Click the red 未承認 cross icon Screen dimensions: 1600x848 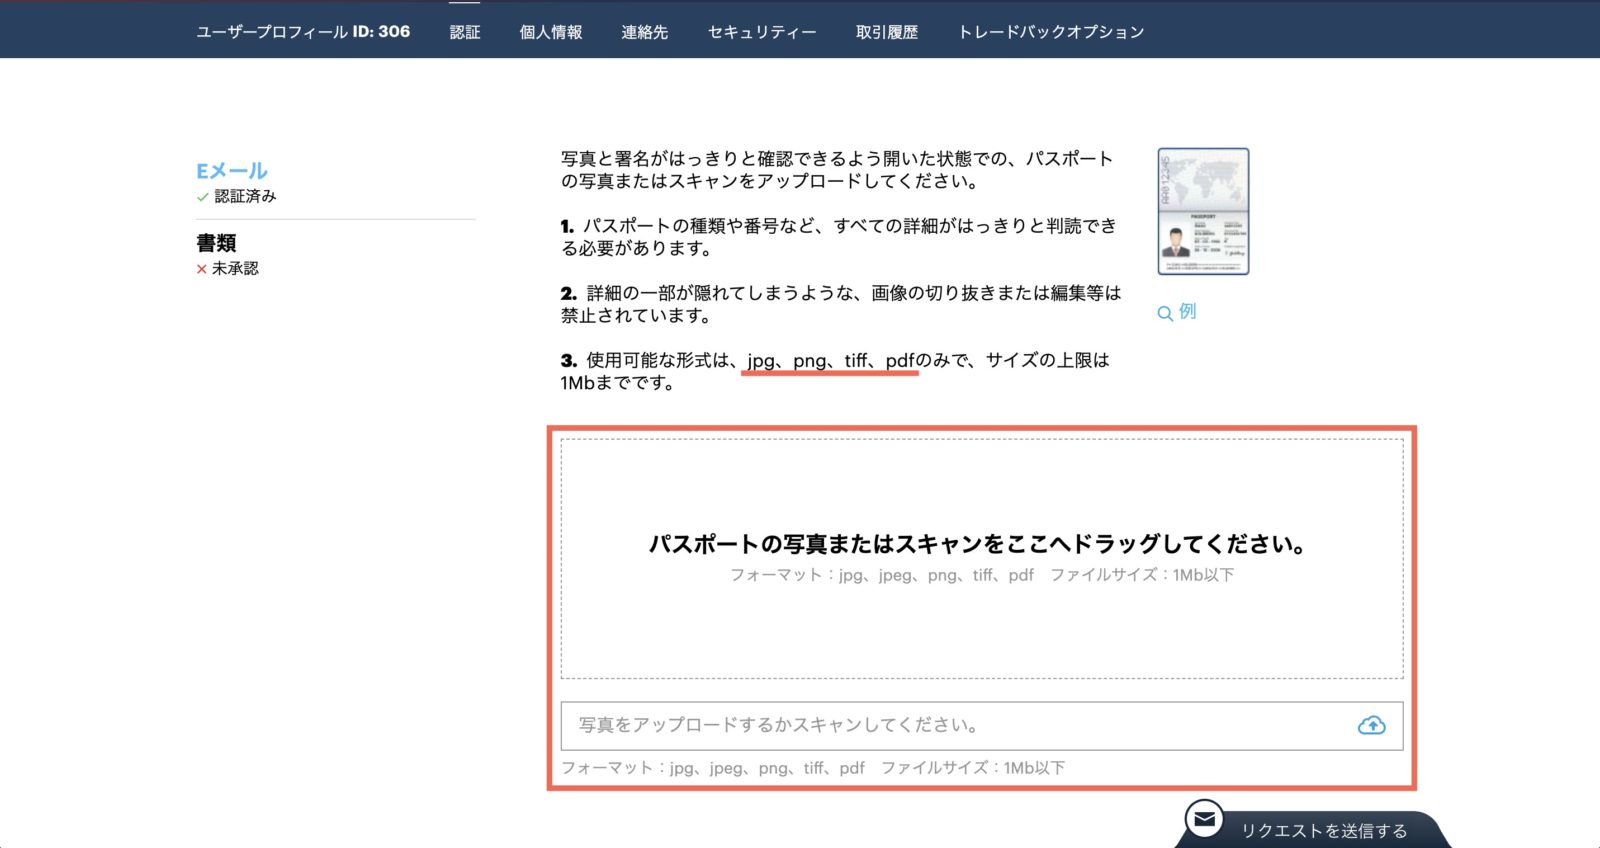click(201, 269)
